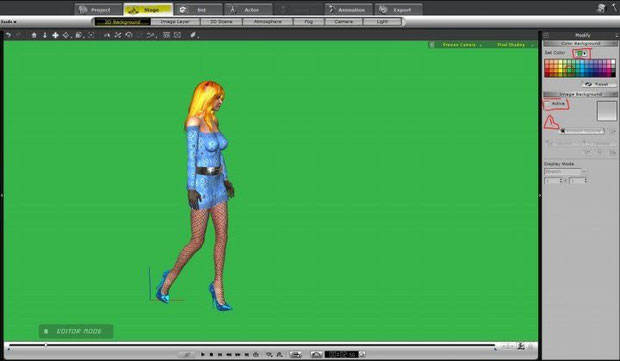Screen dimensions: 620x361
Task: Click the Undo arrow icon
Action: pos(8,35)
